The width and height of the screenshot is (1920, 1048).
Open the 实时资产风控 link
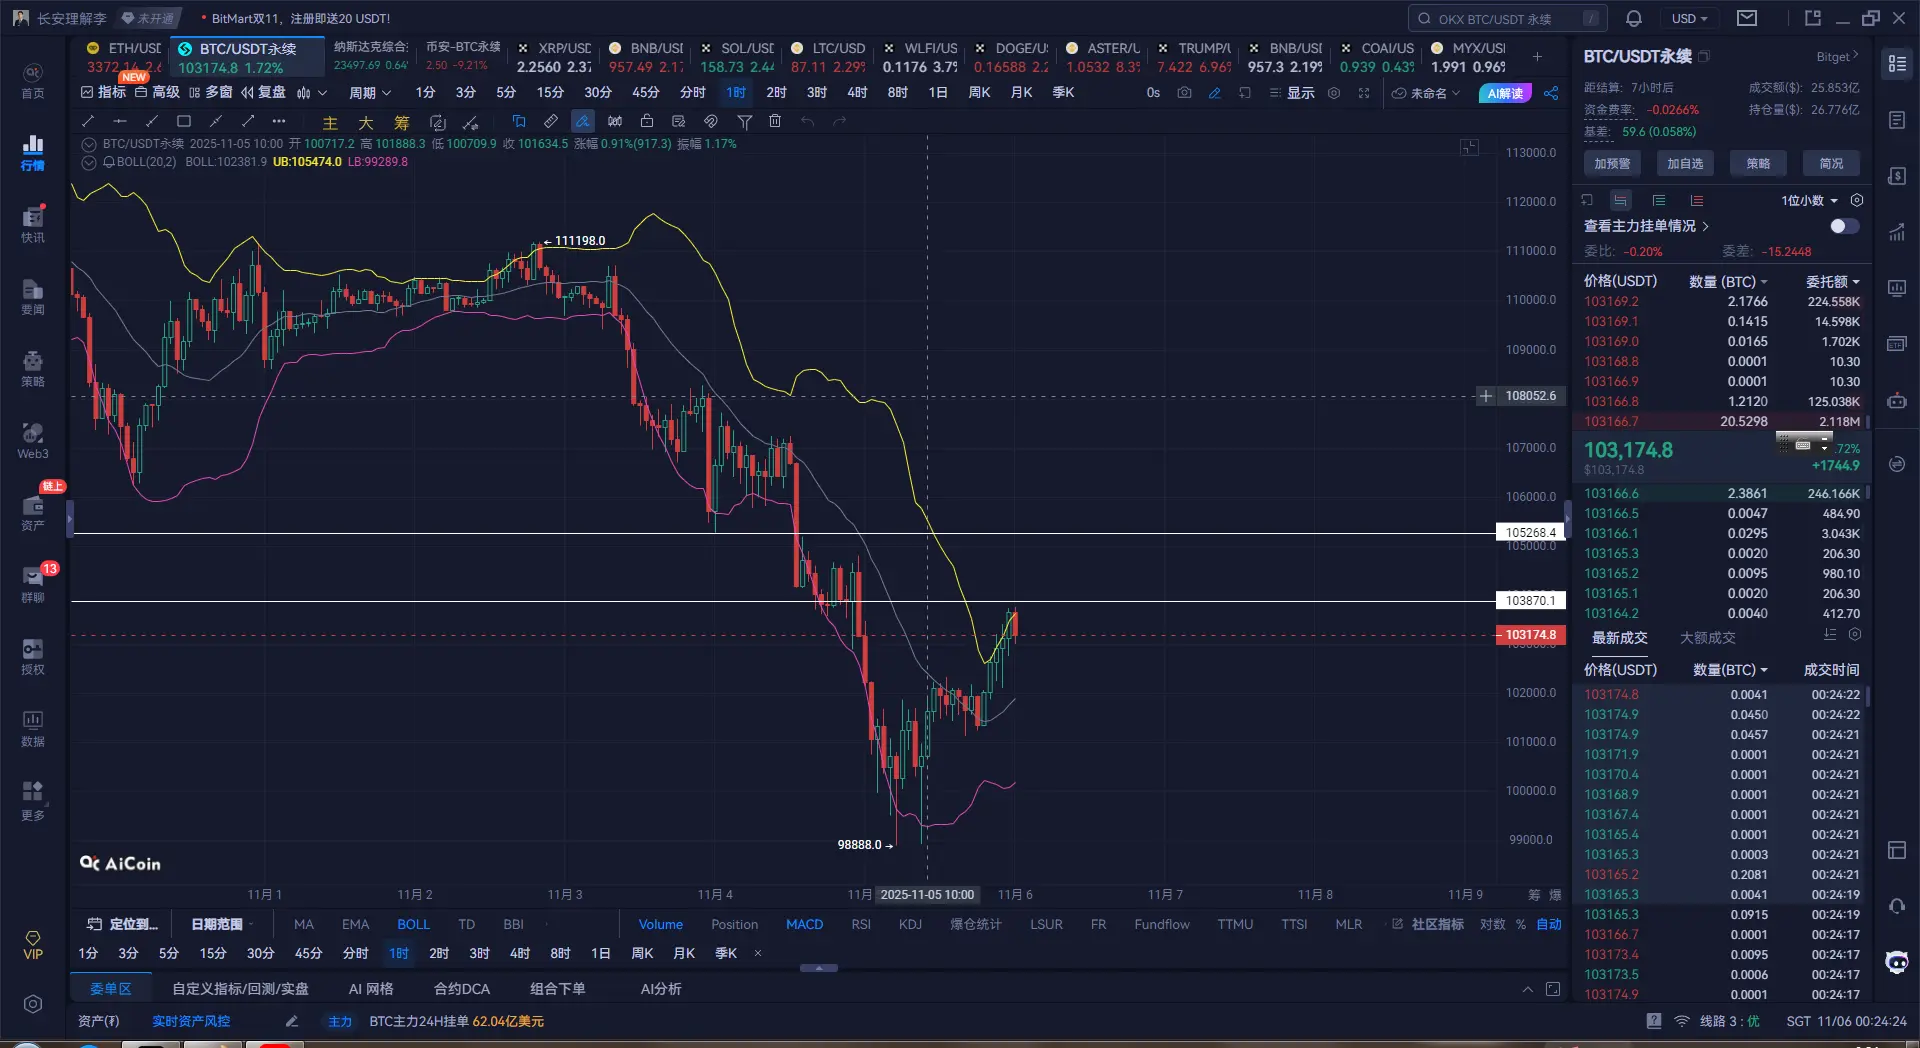[191, 1021]
